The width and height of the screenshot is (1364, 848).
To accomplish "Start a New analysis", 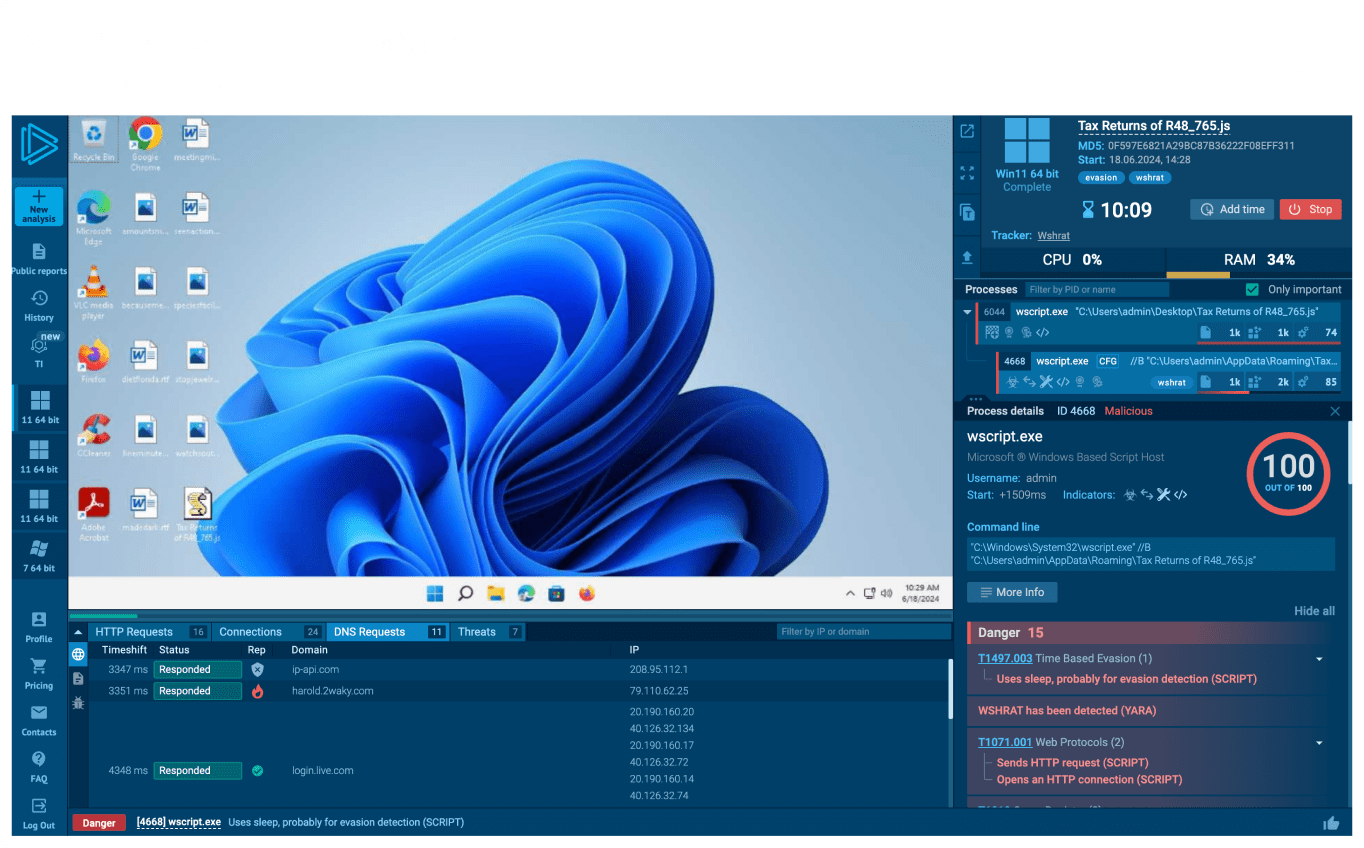I will point(39,206).
